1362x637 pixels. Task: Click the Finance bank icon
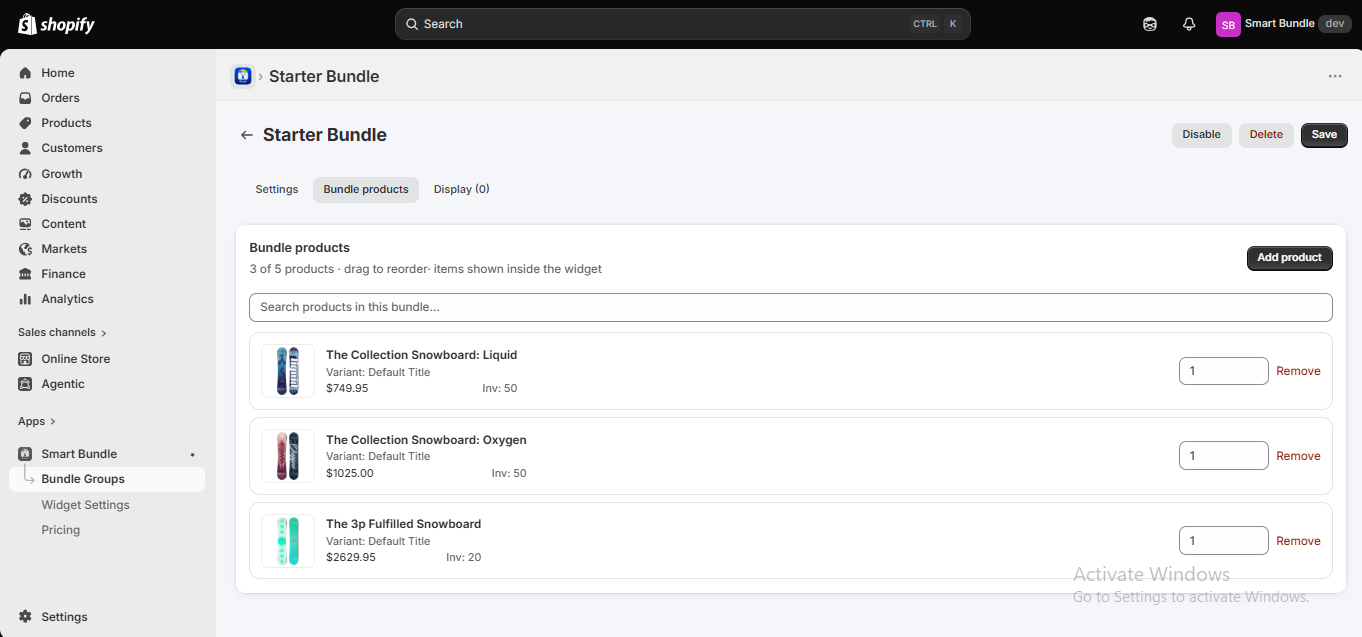[x=25, y=274]
